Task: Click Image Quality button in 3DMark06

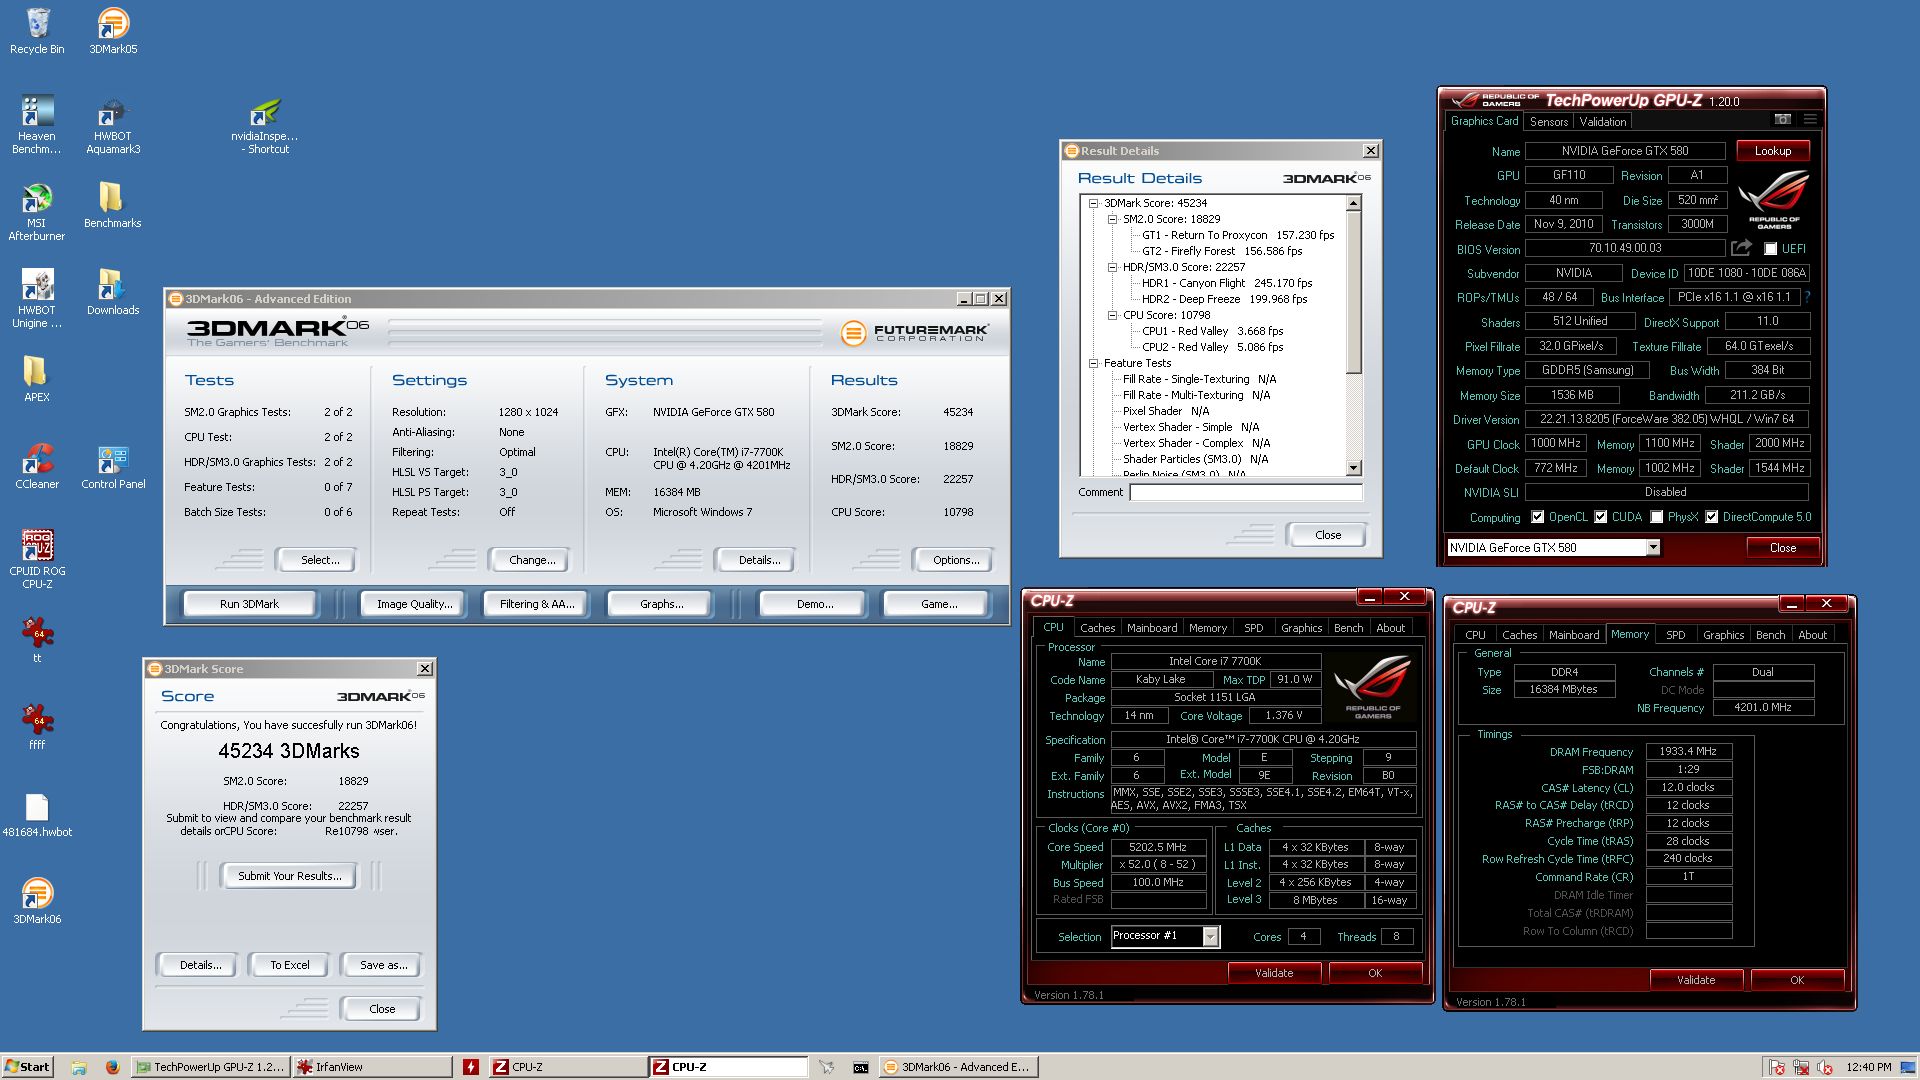Action: [414, 604]
